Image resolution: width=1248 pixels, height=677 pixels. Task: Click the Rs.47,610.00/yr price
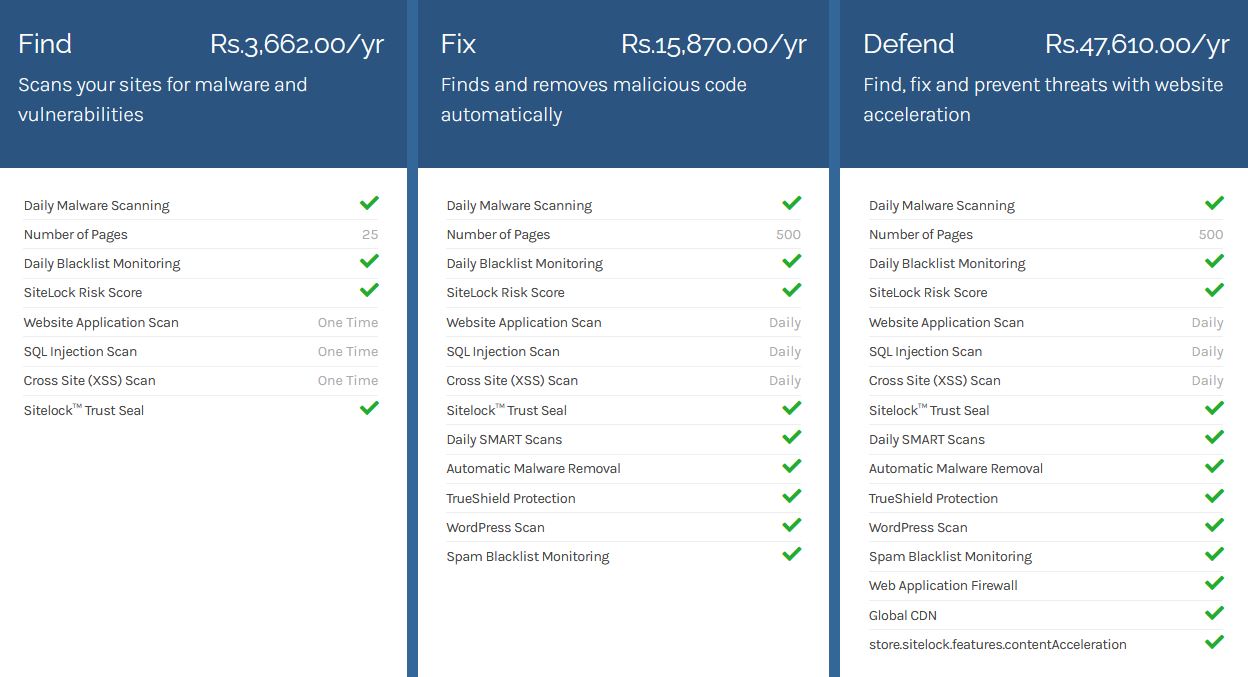(x=1137, y=45)
